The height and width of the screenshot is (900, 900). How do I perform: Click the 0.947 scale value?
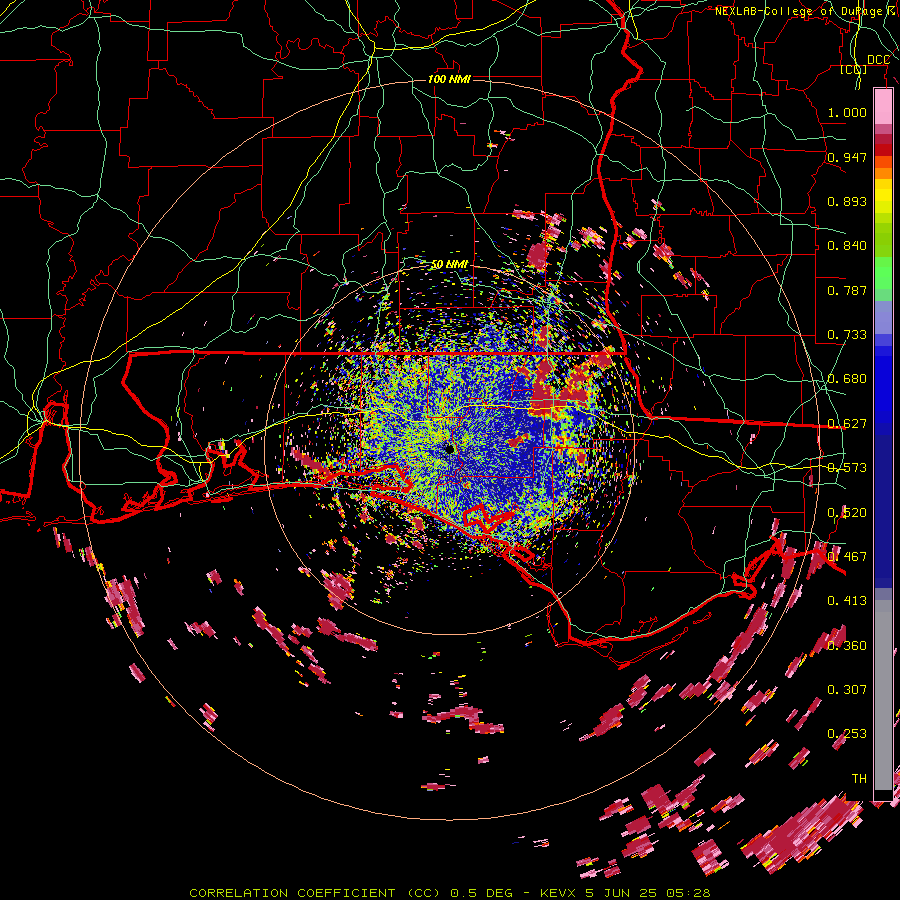[847, 157]
